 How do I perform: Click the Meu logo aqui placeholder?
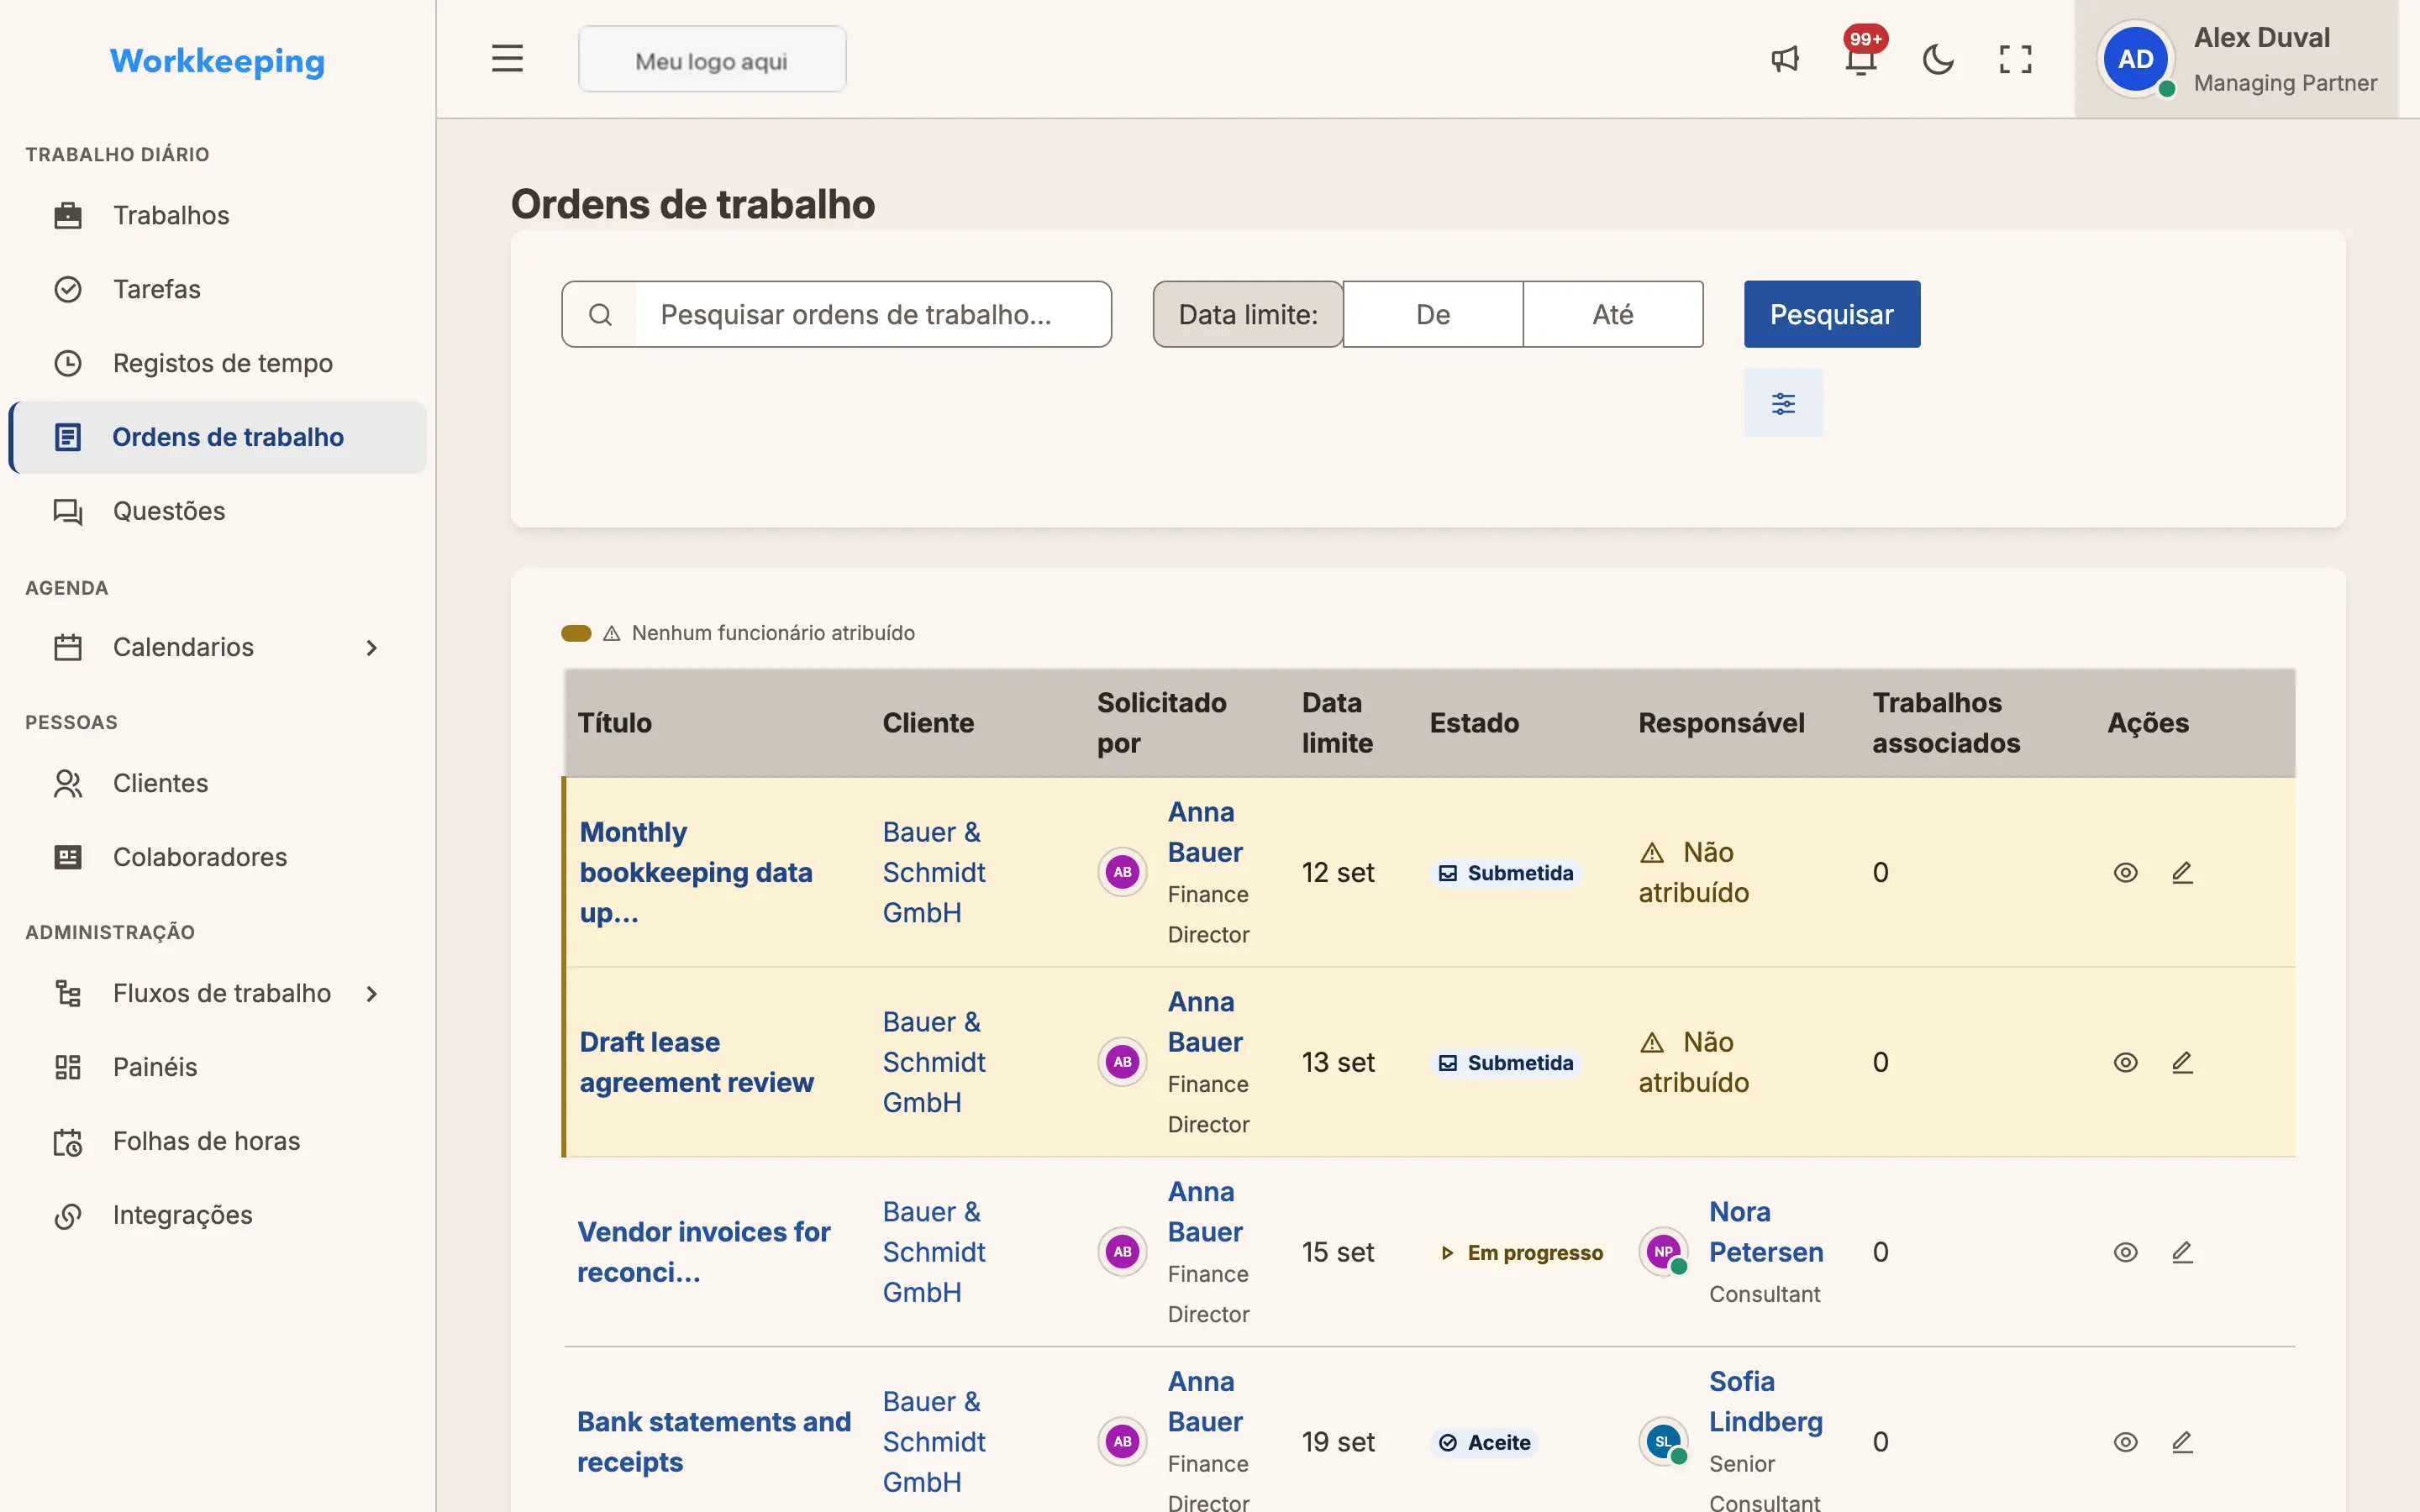(x=712, y=60)
